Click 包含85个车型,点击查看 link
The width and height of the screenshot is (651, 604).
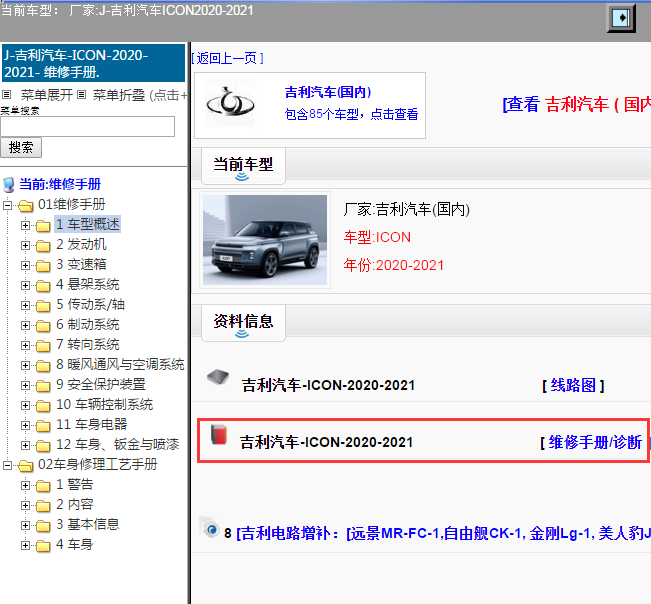[351, 114]
